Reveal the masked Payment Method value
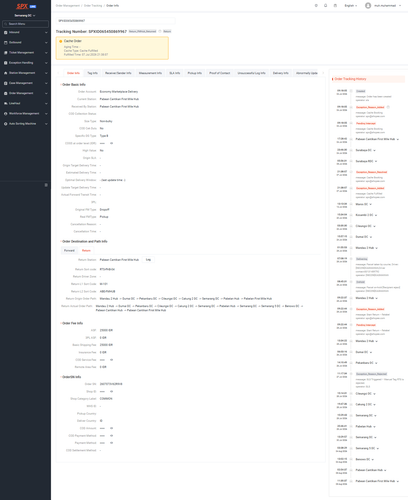The width and height of the screenshot is (408, 500). 111,443
